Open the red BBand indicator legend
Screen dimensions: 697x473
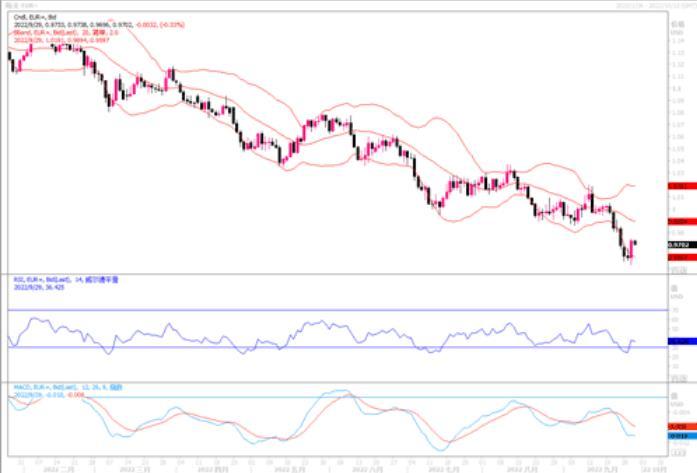click(x=60, y=32)
